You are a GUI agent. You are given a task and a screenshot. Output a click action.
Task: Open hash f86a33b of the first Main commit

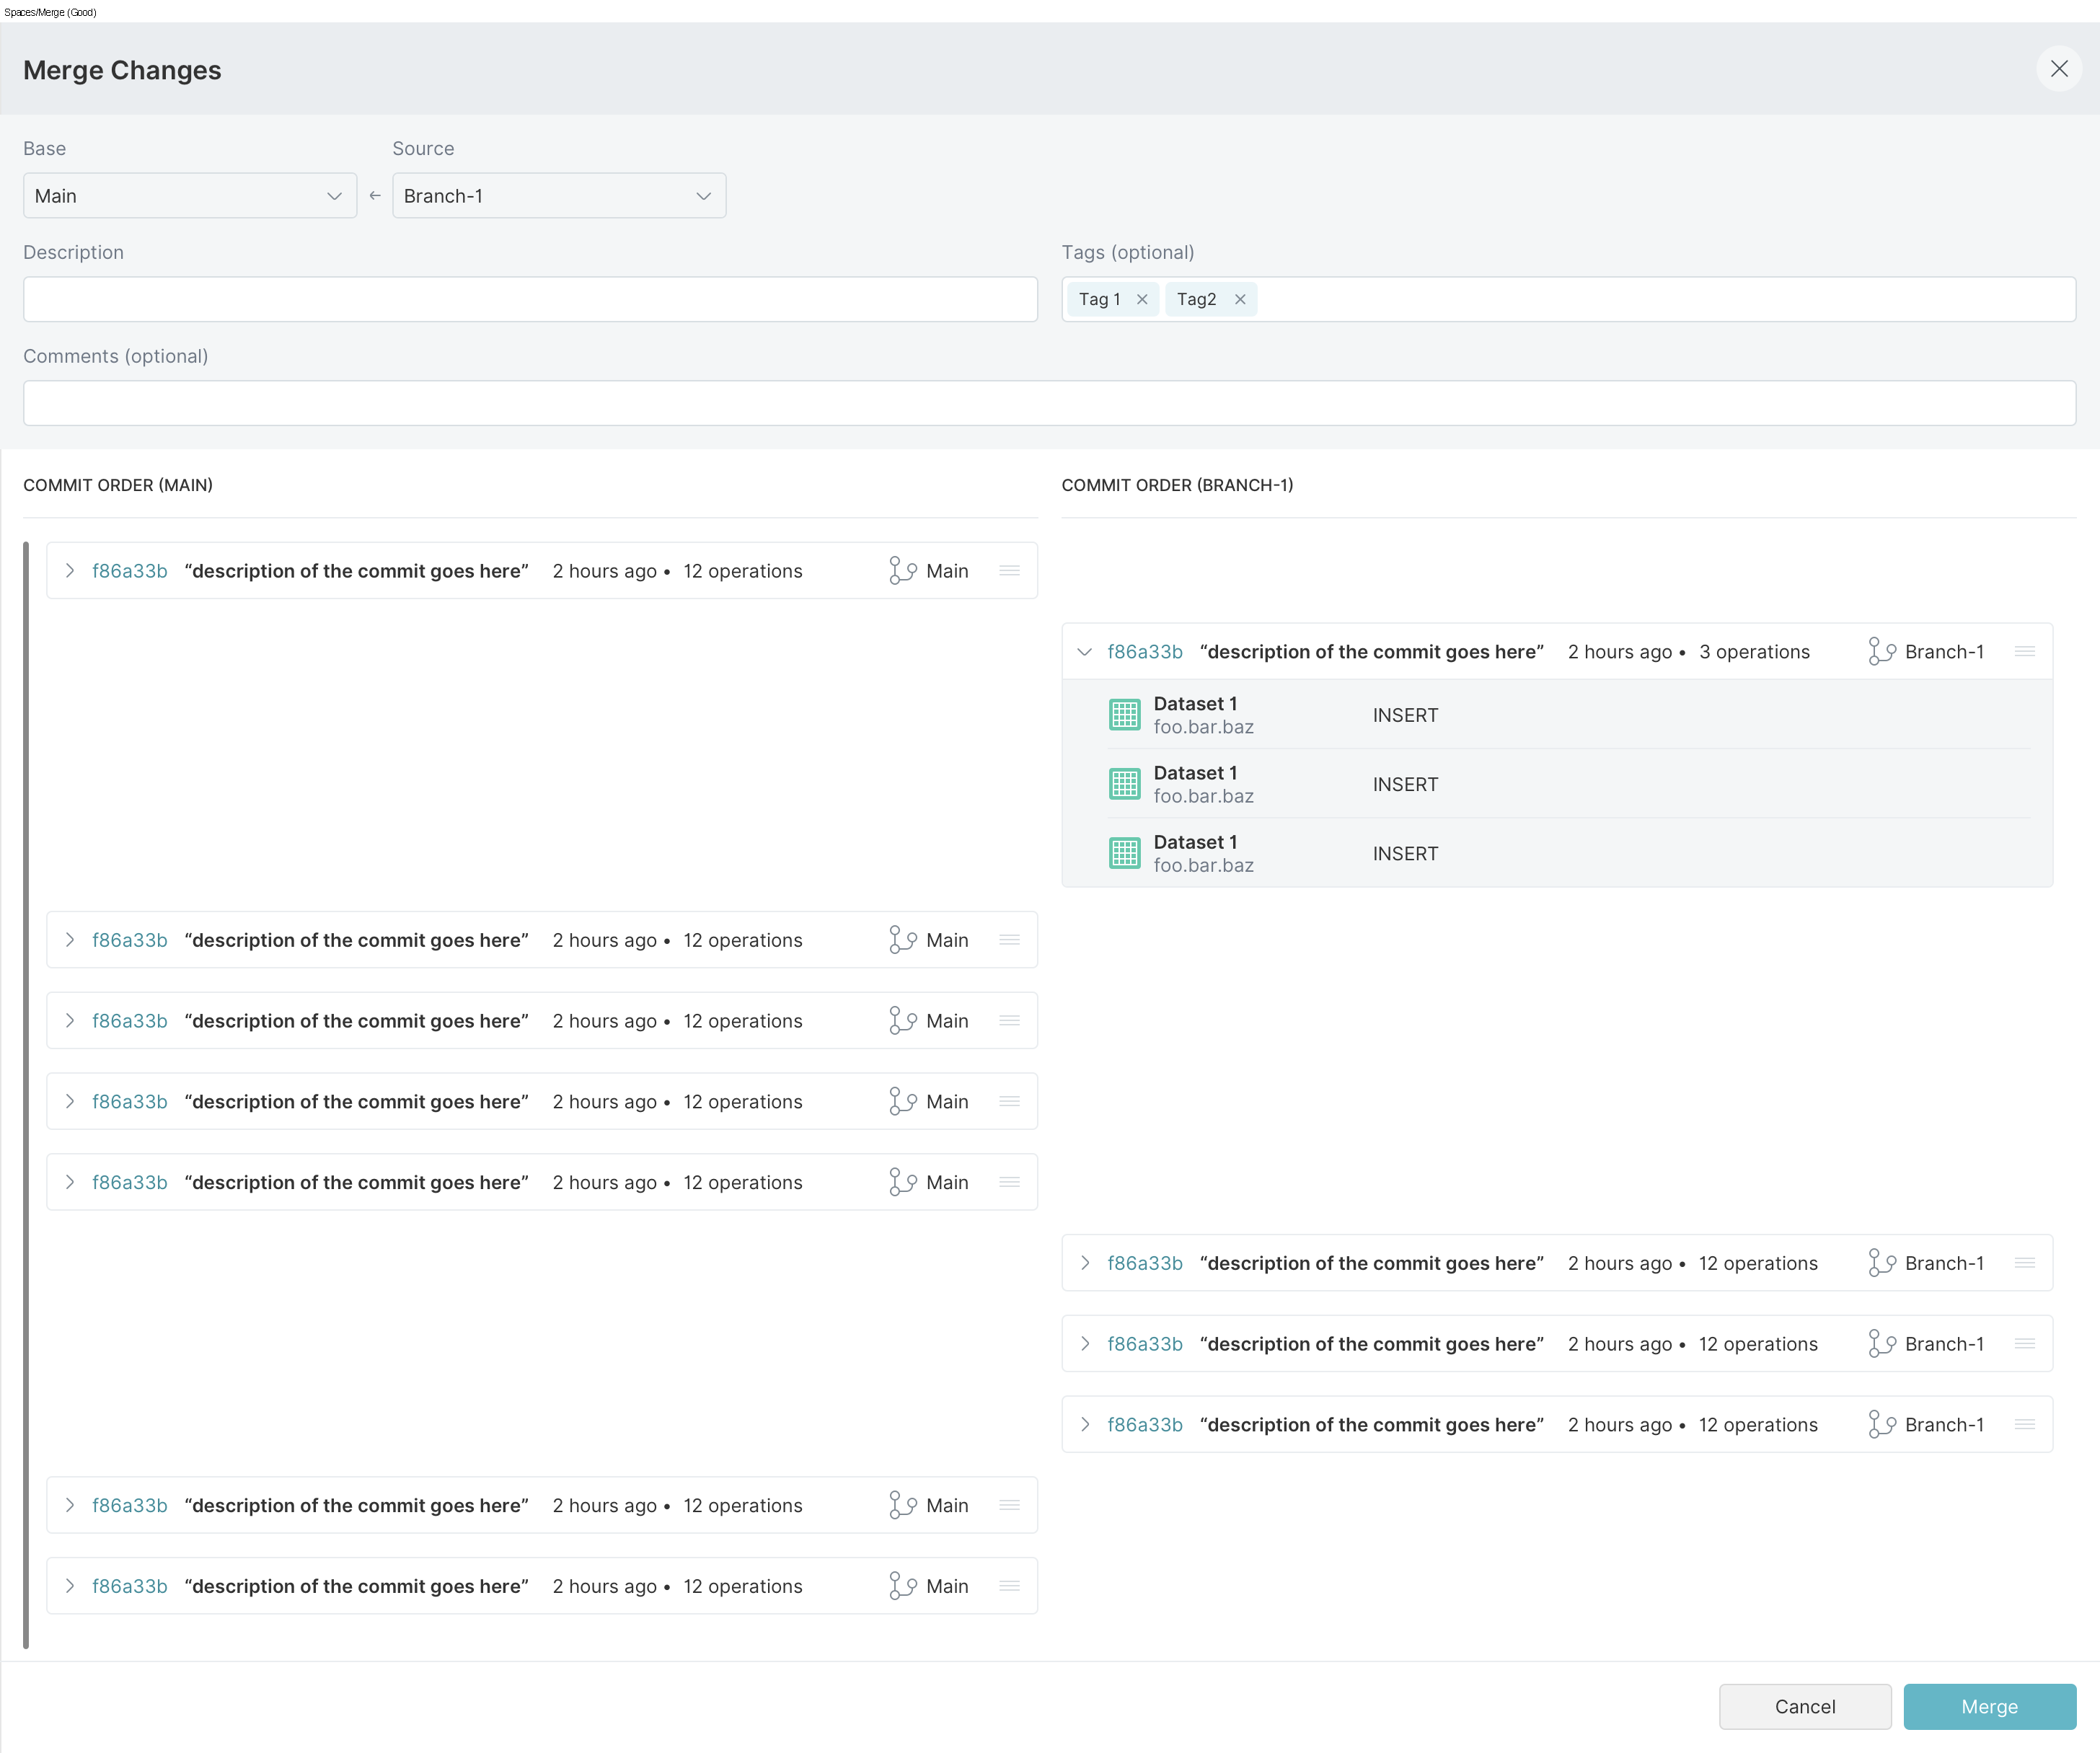129,571
